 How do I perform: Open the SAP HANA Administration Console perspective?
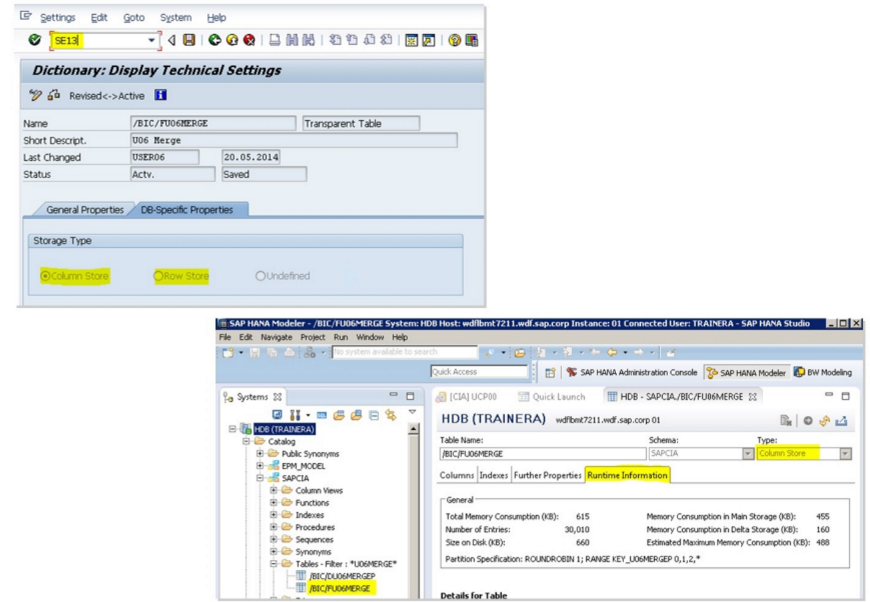pyautogui.click(x=632, y=373)
